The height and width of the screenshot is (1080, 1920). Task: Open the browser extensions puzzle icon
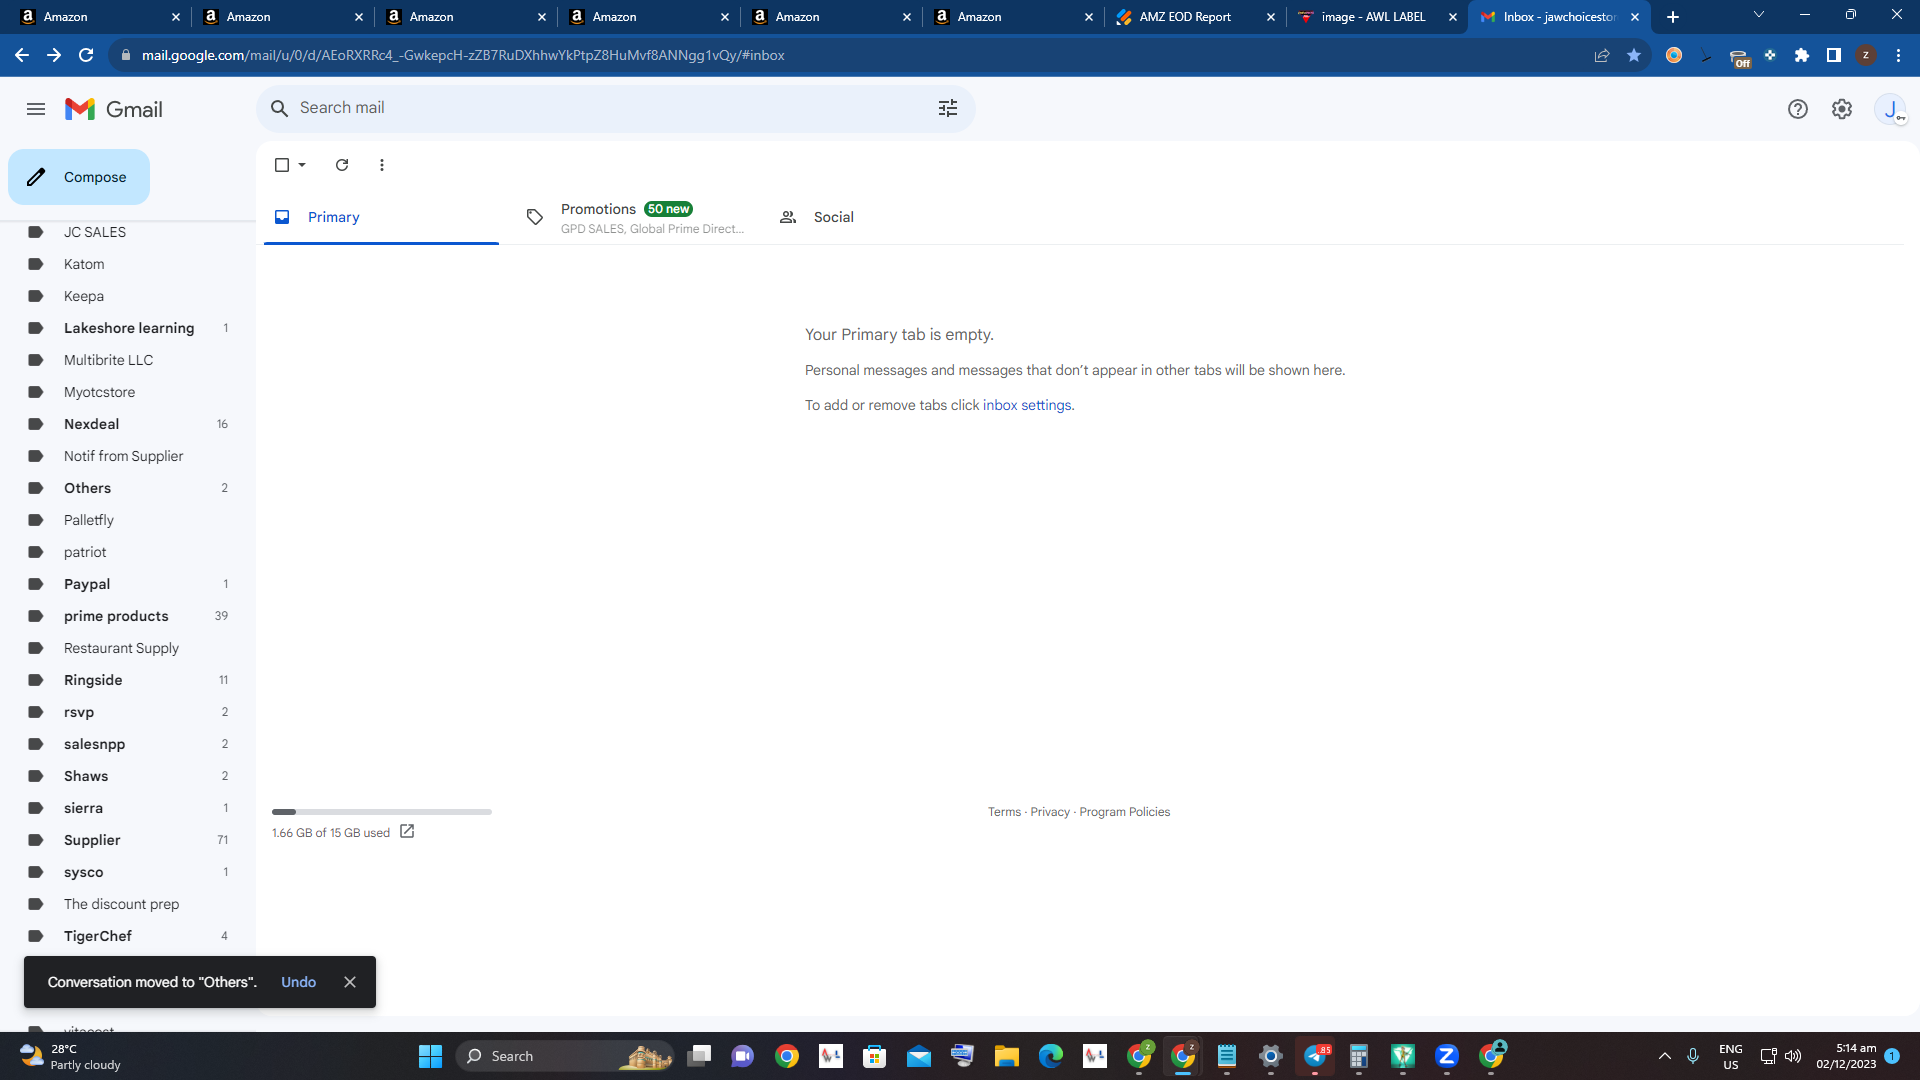point(1802,55)
